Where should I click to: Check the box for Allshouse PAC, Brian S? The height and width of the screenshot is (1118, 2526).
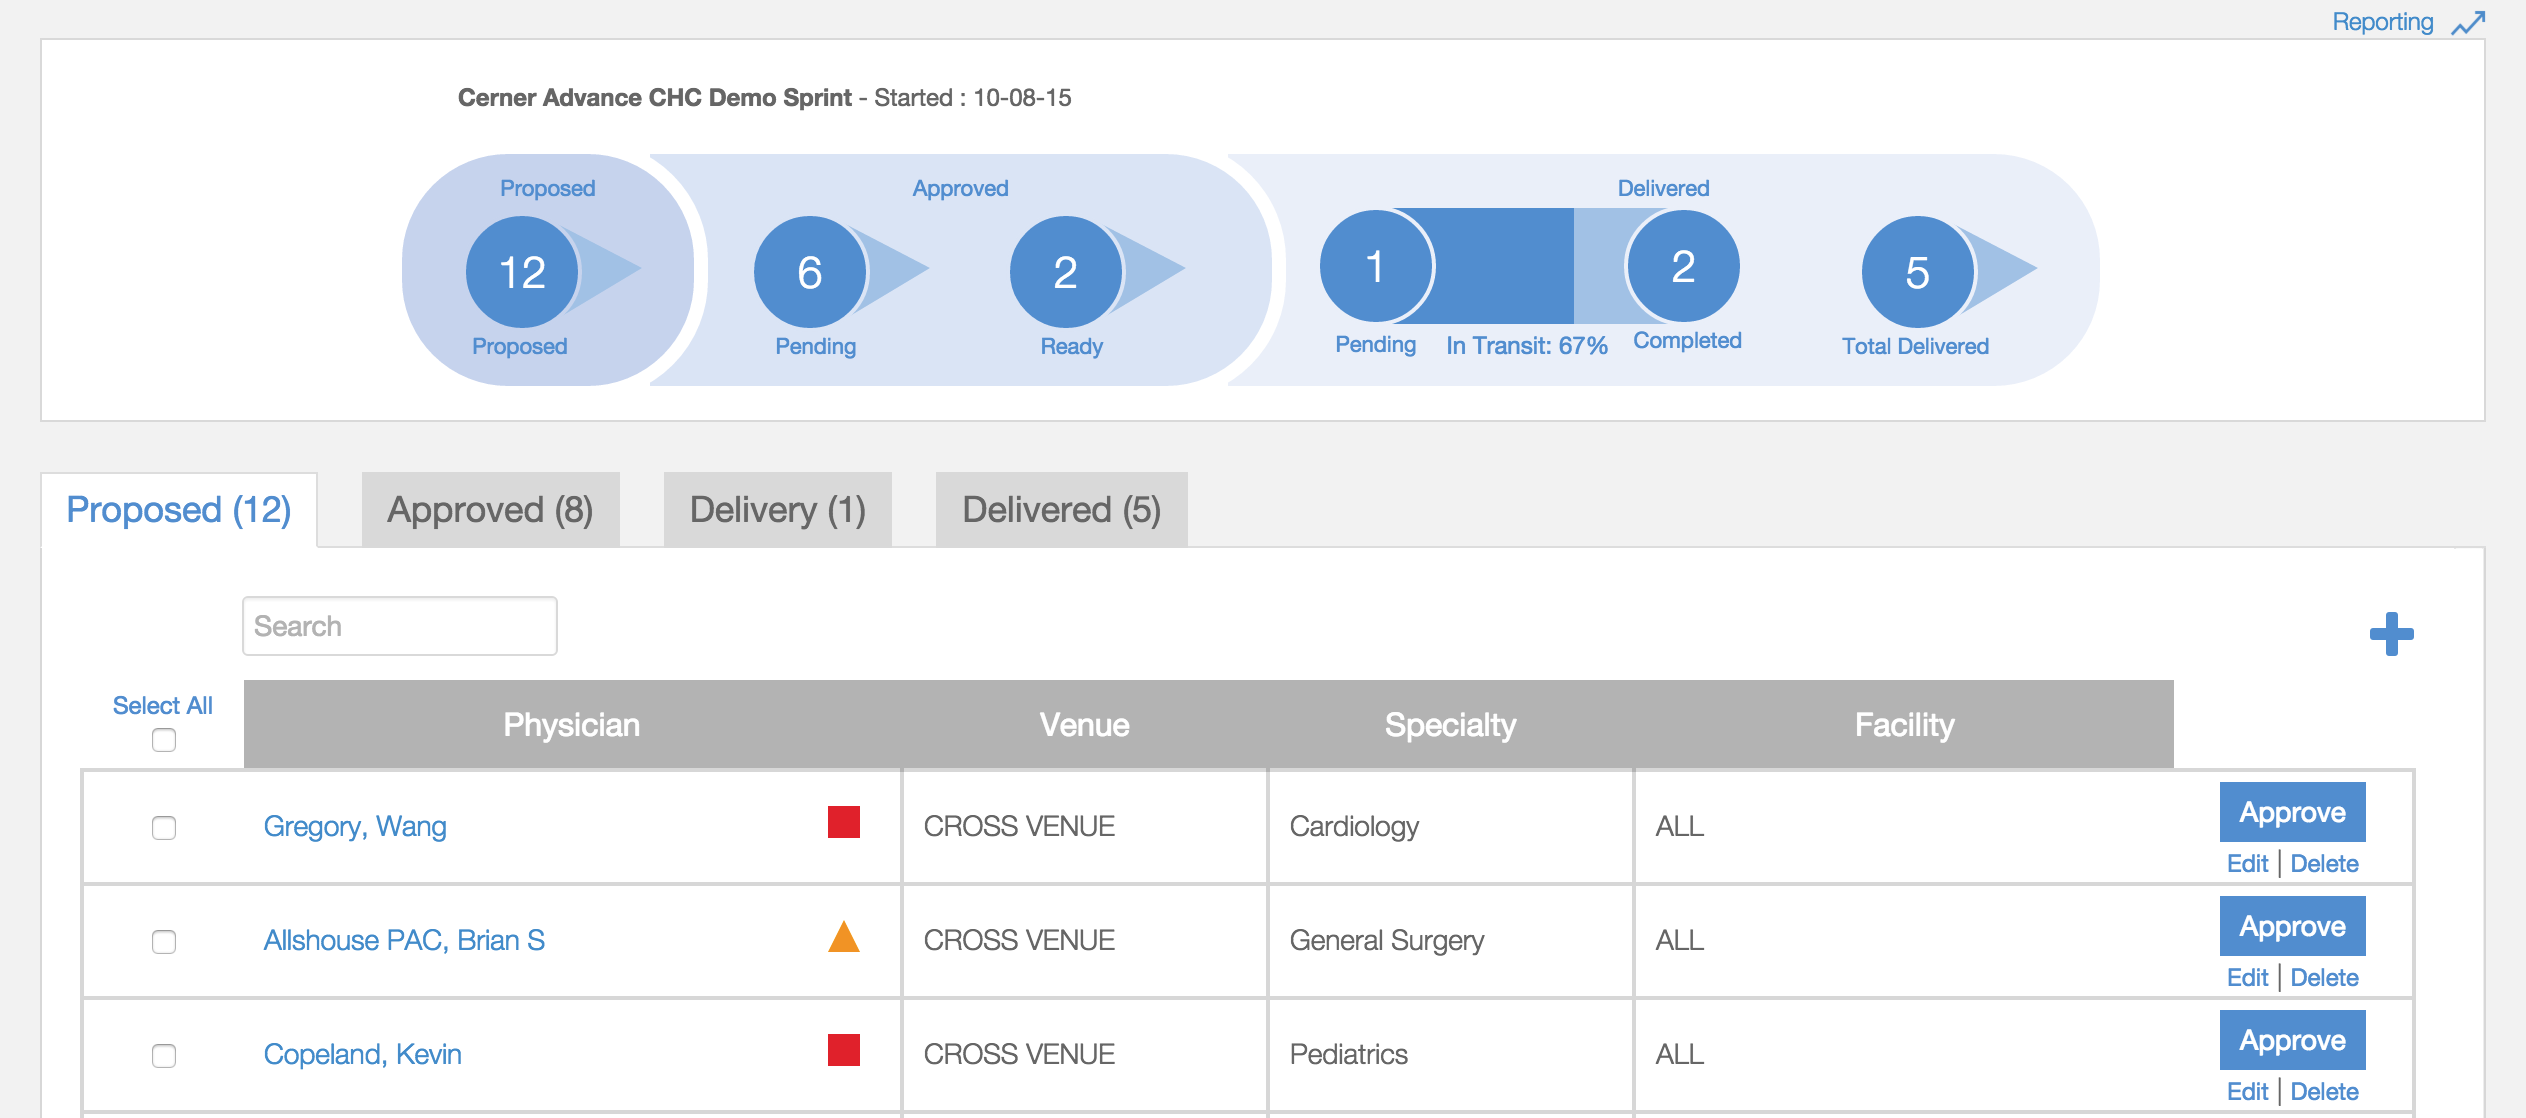click(164, 942)
